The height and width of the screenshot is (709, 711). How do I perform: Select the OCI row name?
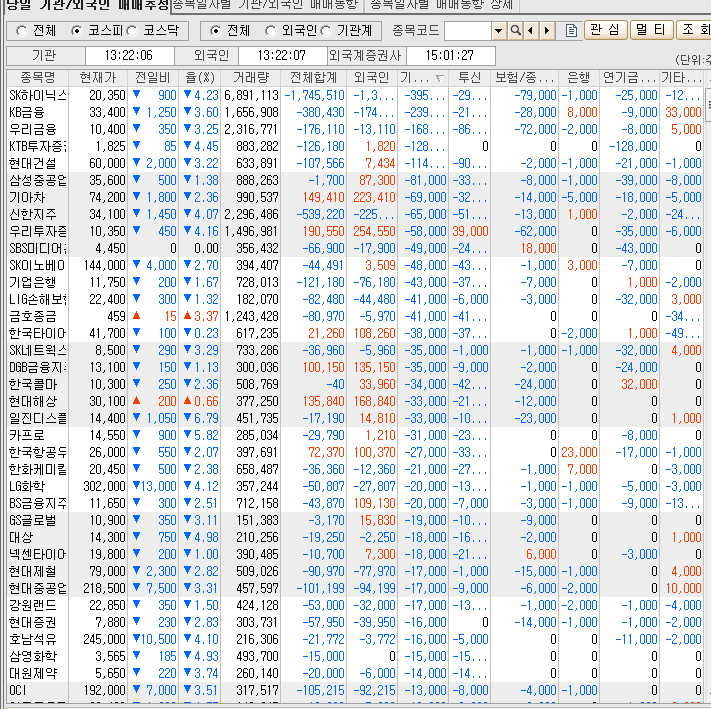[x=18, y=690]
